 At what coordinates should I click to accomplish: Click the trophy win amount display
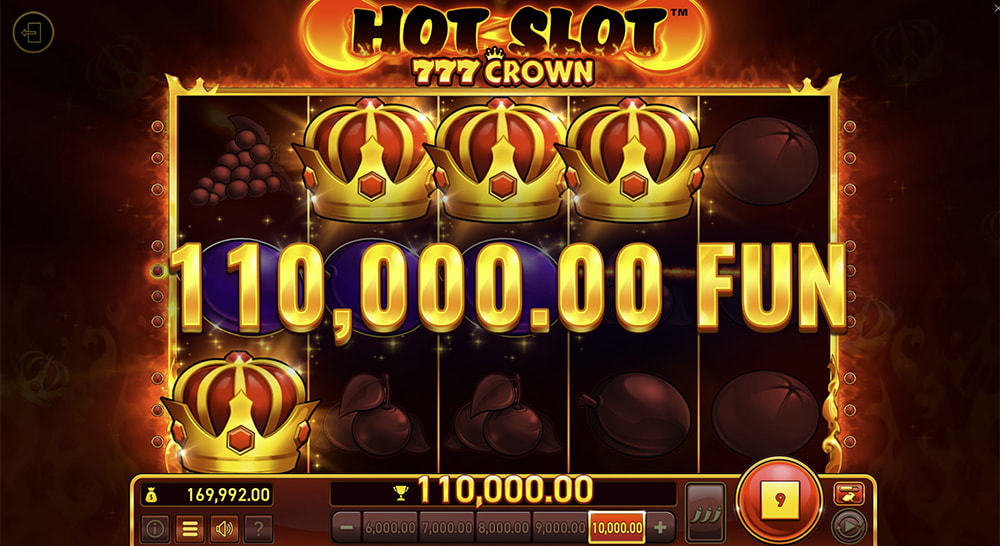(503, 492)
